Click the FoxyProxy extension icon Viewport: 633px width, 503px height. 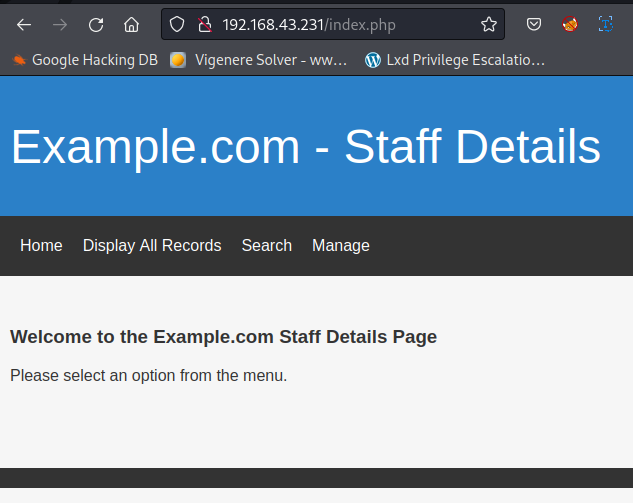tap(569, 25)
